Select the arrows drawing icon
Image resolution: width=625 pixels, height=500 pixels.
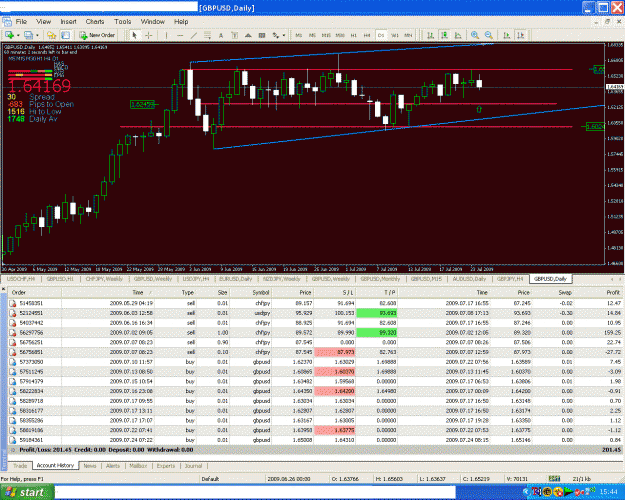click(275, 35)
